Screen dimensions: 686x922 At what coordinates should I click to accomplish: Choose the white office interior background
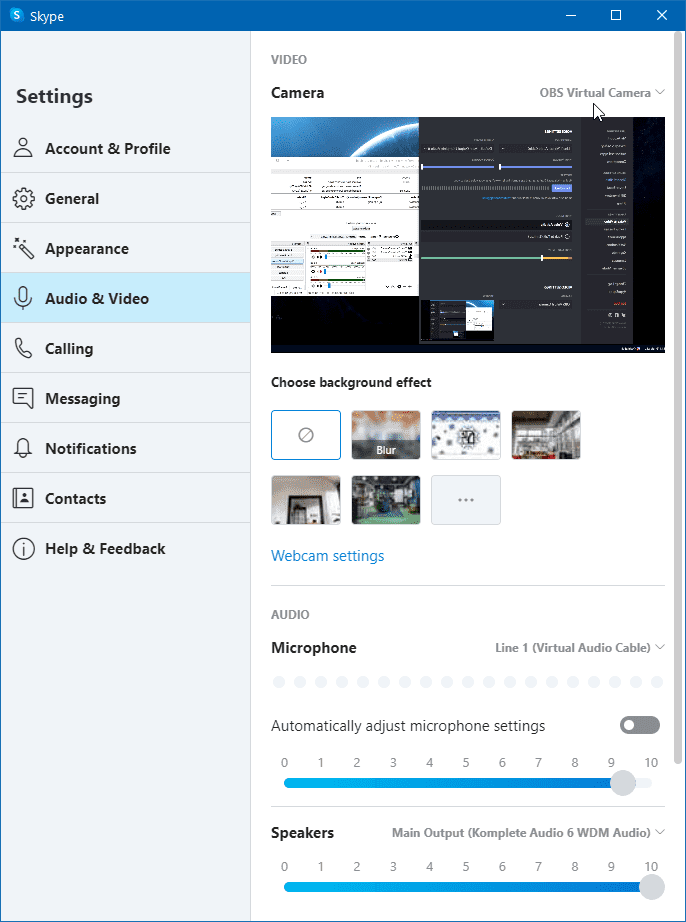point(546,435)
